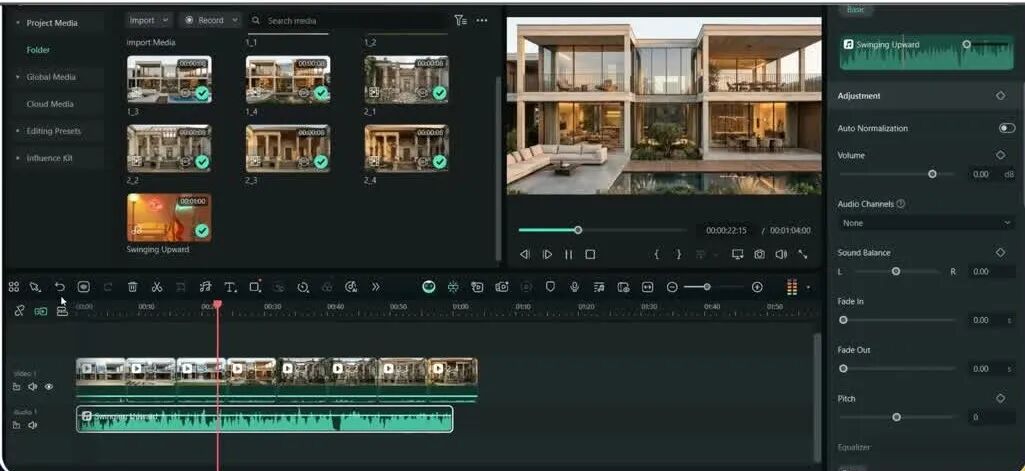Click the Sound Balance slider handle
Screen dimensions: 1025x471
[896, 271]
